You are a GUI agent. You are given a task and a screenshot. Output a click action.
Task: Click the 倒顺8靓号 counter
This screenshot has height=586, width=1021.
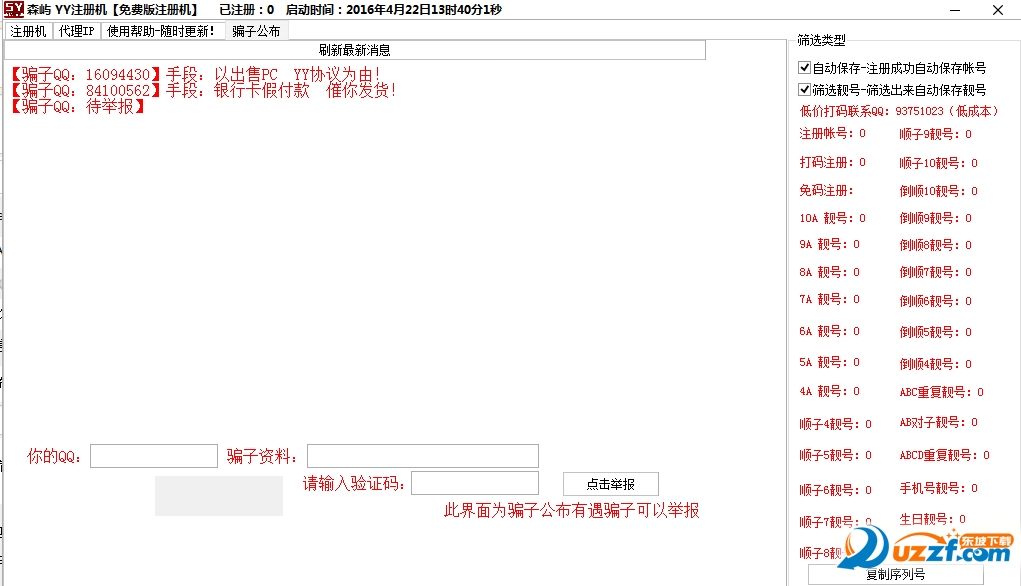(935, 245)
